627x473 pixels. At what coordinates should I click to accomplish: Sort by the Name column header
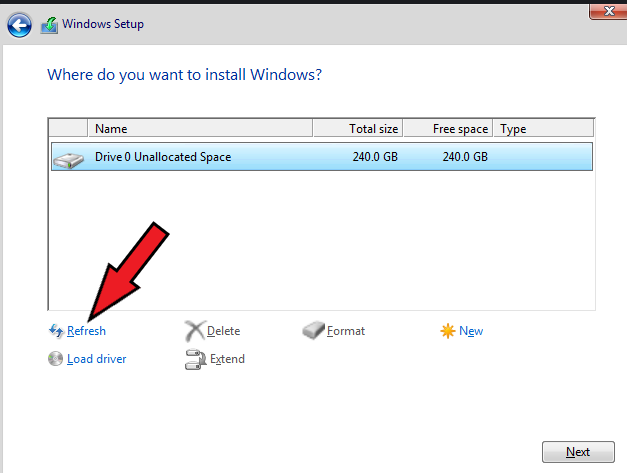(200, 129)
